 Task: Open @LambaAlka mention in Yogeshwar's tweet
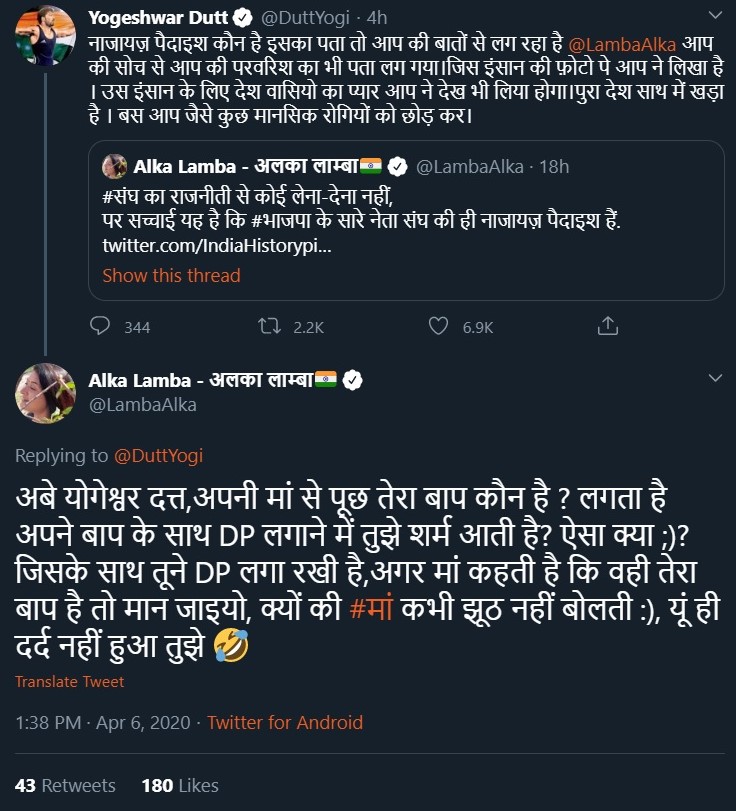coord(621,44)
